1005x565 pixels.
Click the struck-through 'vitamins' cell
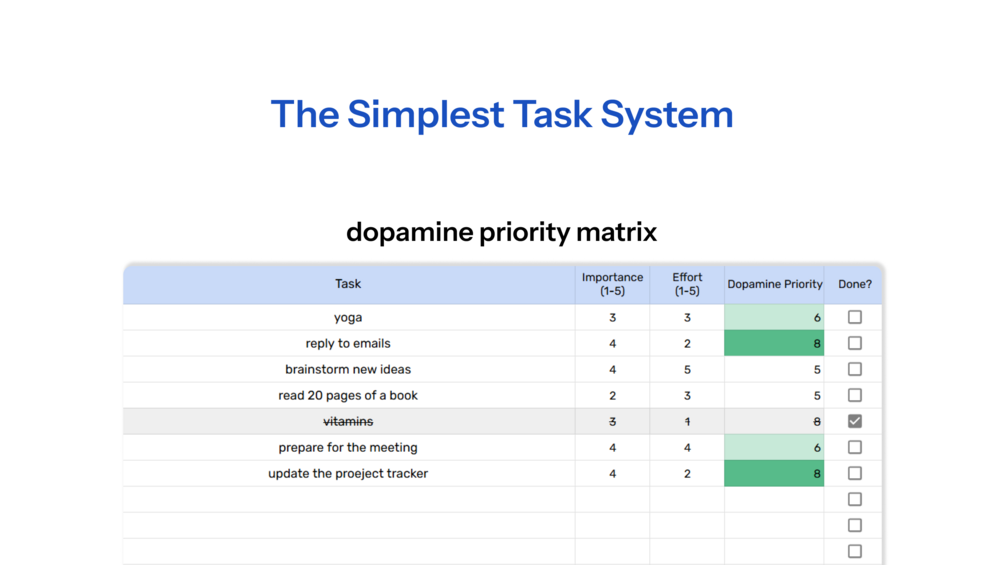click(349, 422)
